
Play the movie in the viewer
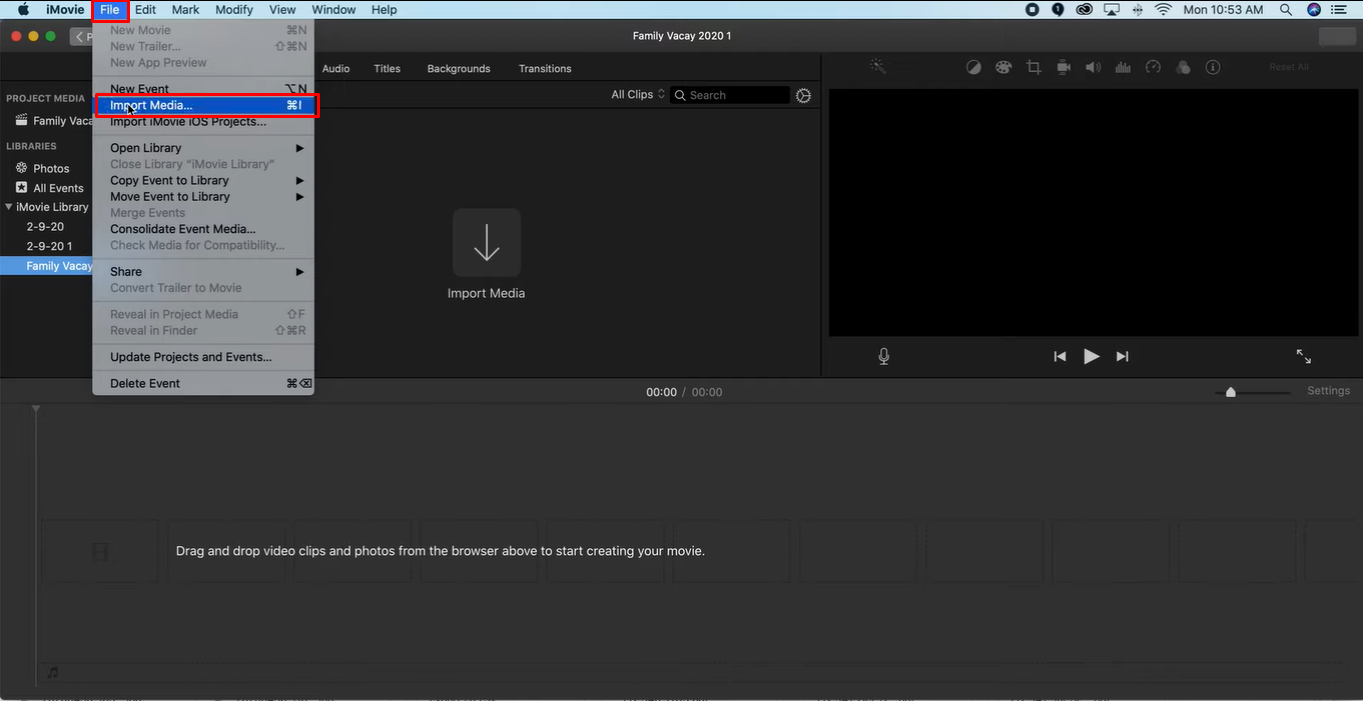pyautogui.click(x=1091, y=356)
